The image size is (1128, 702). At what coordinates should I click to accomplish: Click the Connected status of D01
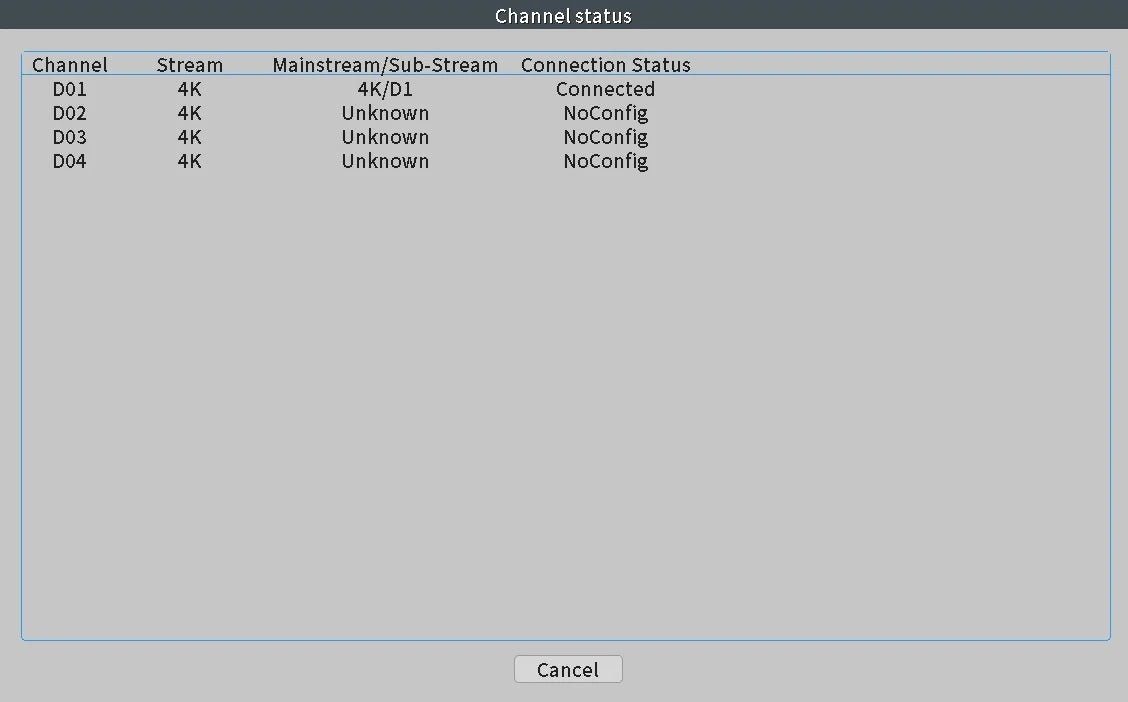606,89
